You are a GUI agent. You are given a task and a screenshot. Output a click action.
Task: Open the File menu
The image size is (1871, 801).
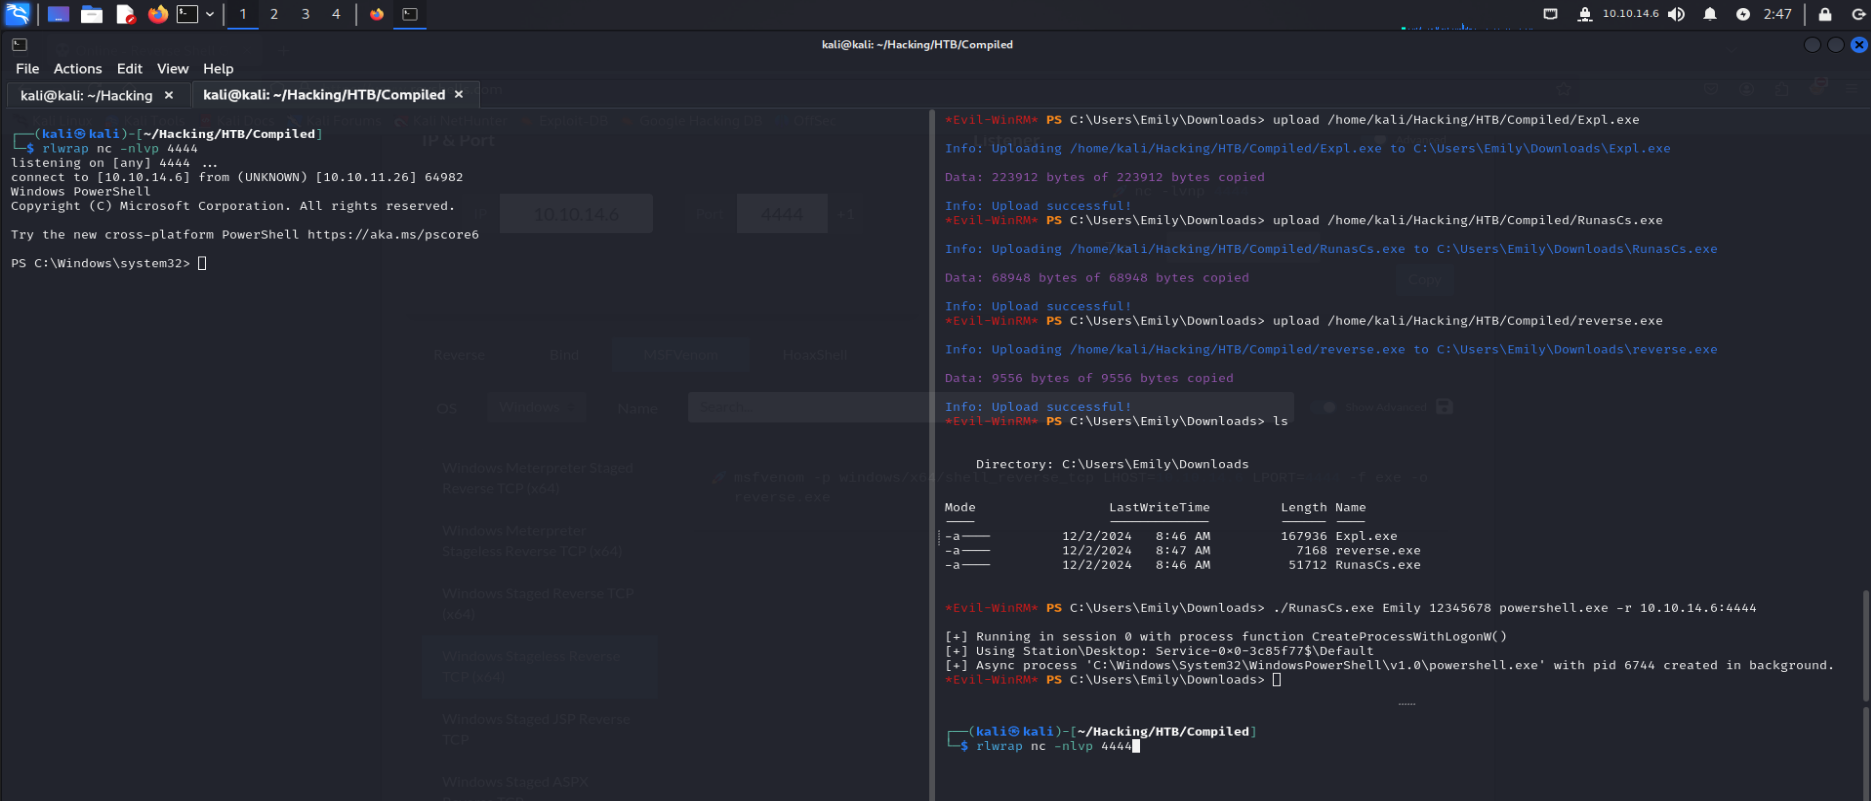pos(27,68)
